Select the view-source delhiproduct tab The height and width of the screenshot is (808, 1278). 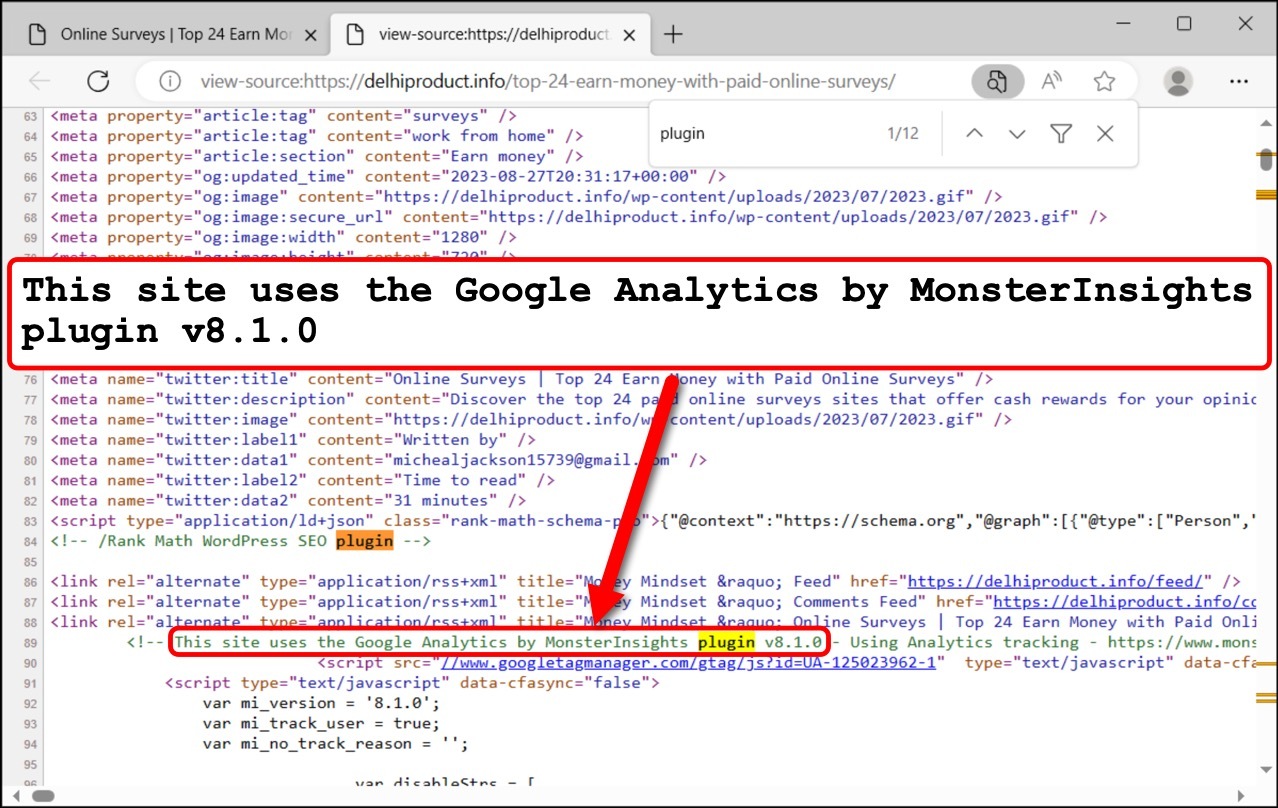(489, 35)
